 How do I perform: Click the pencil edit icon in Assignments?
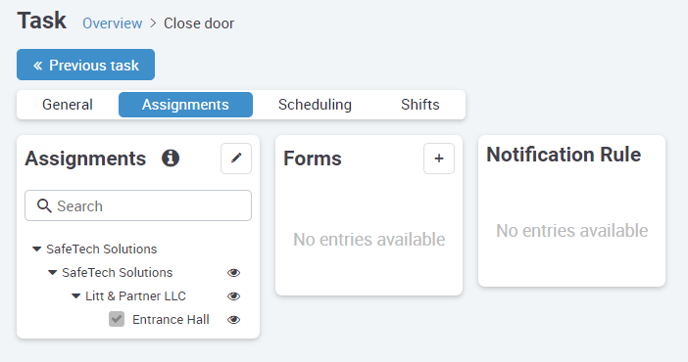[236, 158]
